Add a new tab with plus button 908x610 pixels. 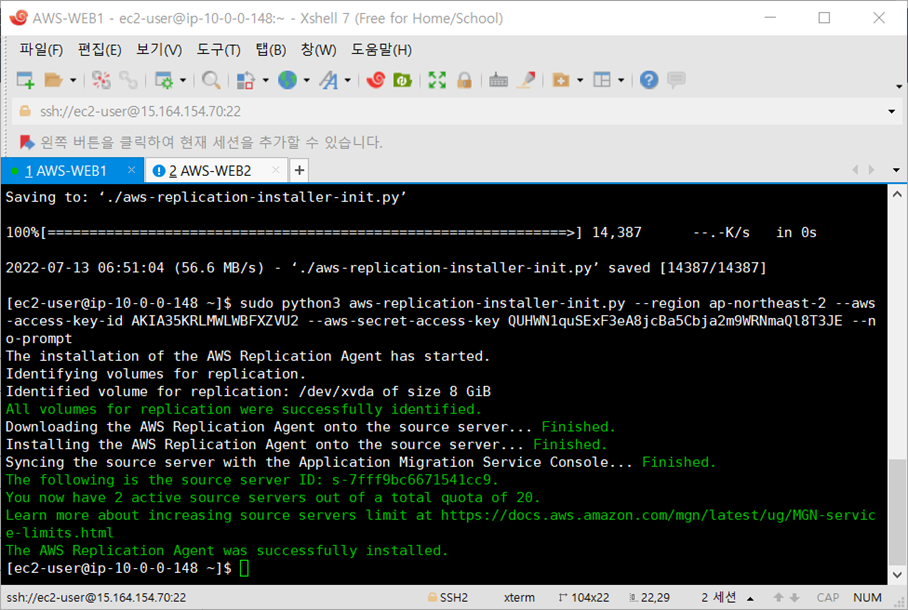[299, 170]
